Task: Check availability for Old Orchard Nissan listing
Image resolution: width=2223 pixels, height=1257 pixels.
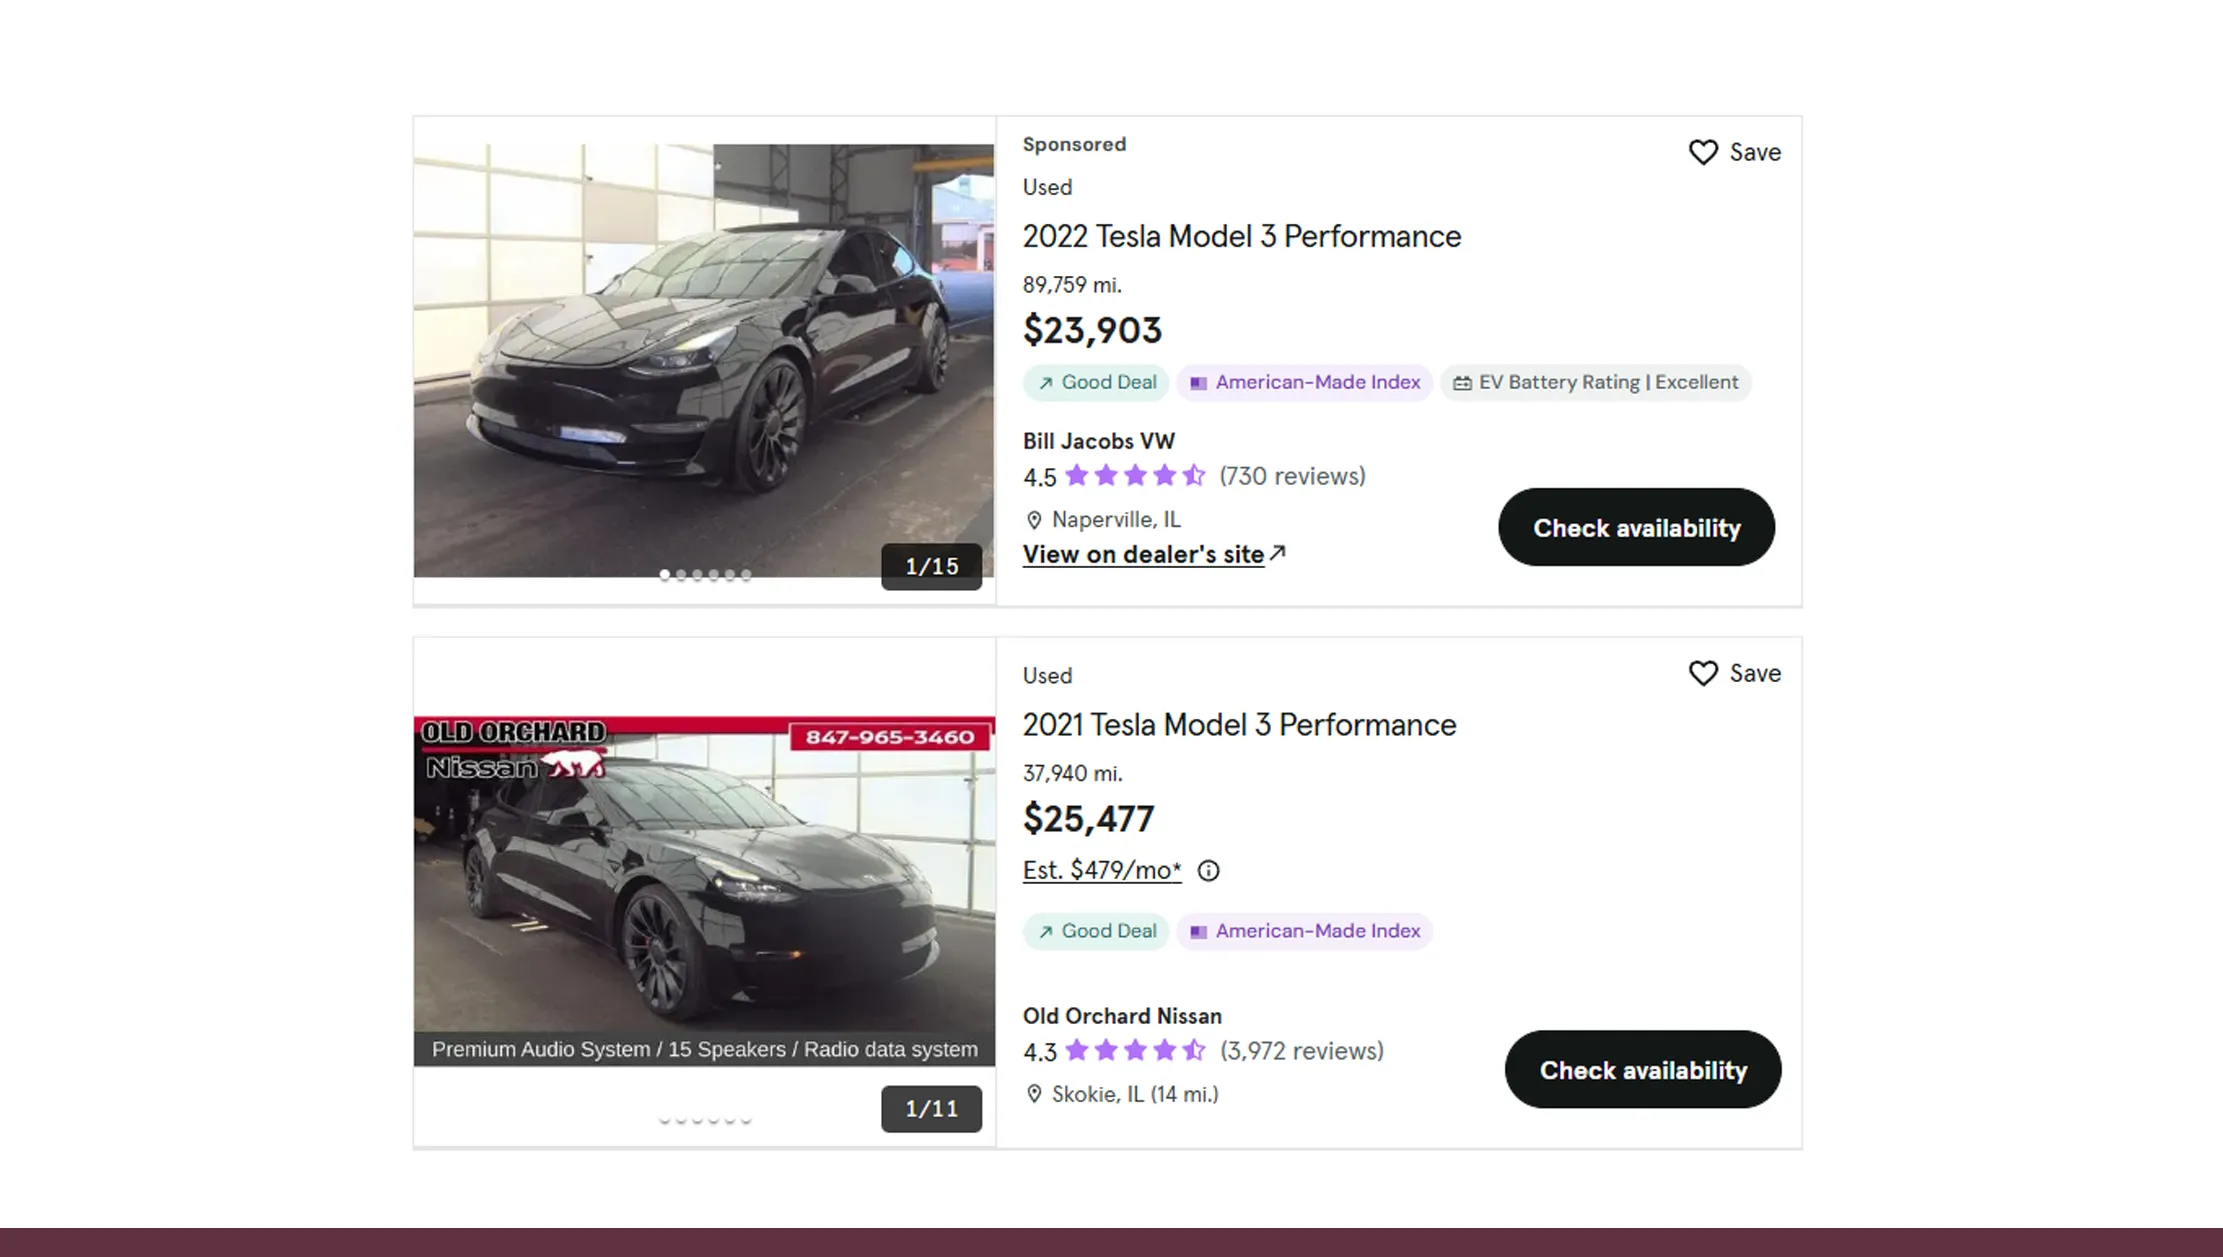Action: 1642,1069
